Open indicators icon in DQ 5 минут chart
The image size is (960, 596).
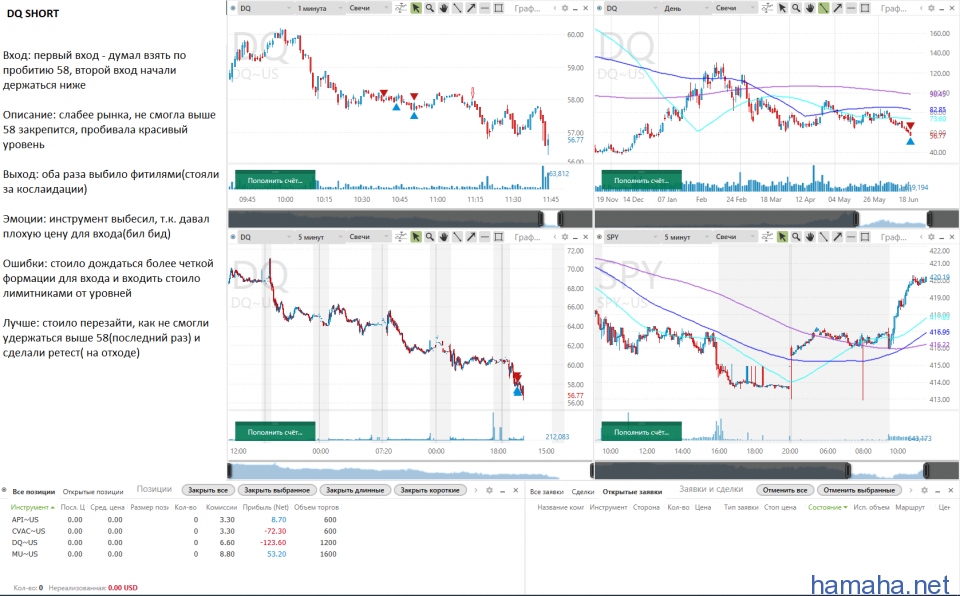(x=400, y=236)
